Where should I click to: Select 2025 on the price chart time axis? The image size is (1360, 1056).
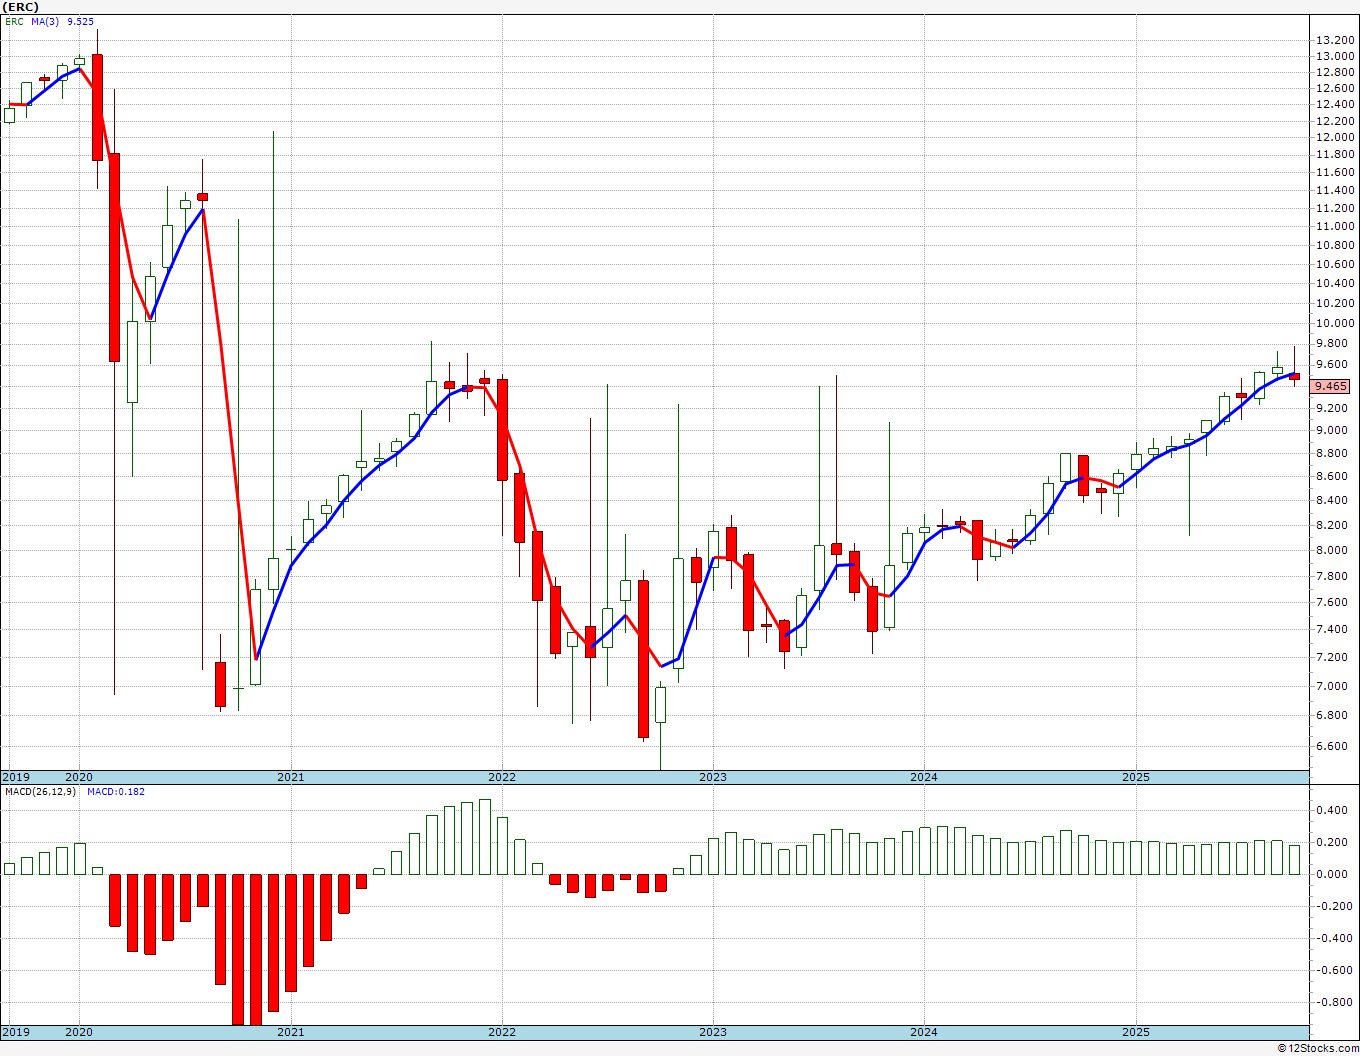pyautogui.click(x=1135, y=777)
